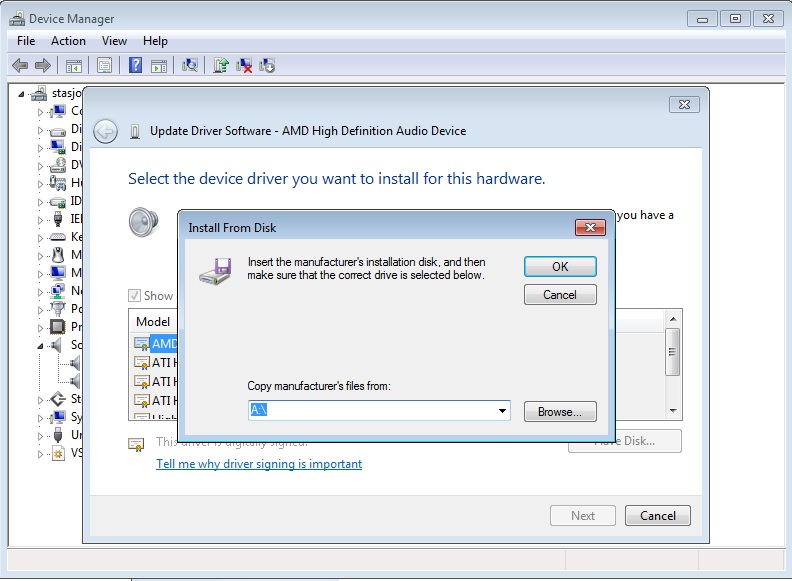
Task: Click the Next button in driver wizard
Action: pos(583,516)
